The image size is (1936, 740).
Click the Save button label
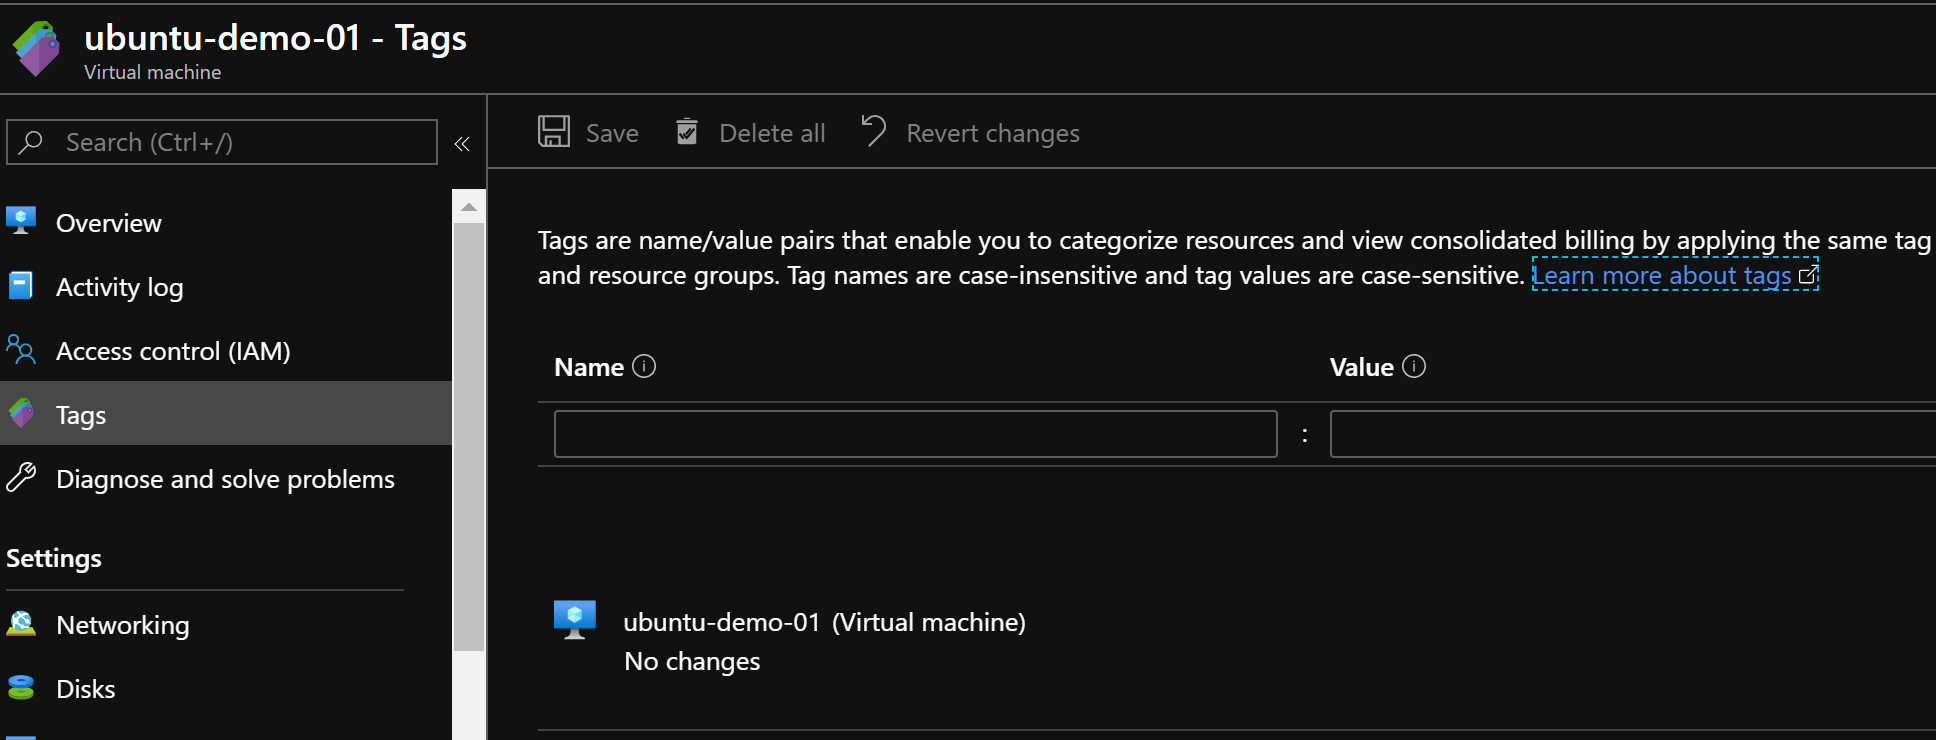point(612,133)
